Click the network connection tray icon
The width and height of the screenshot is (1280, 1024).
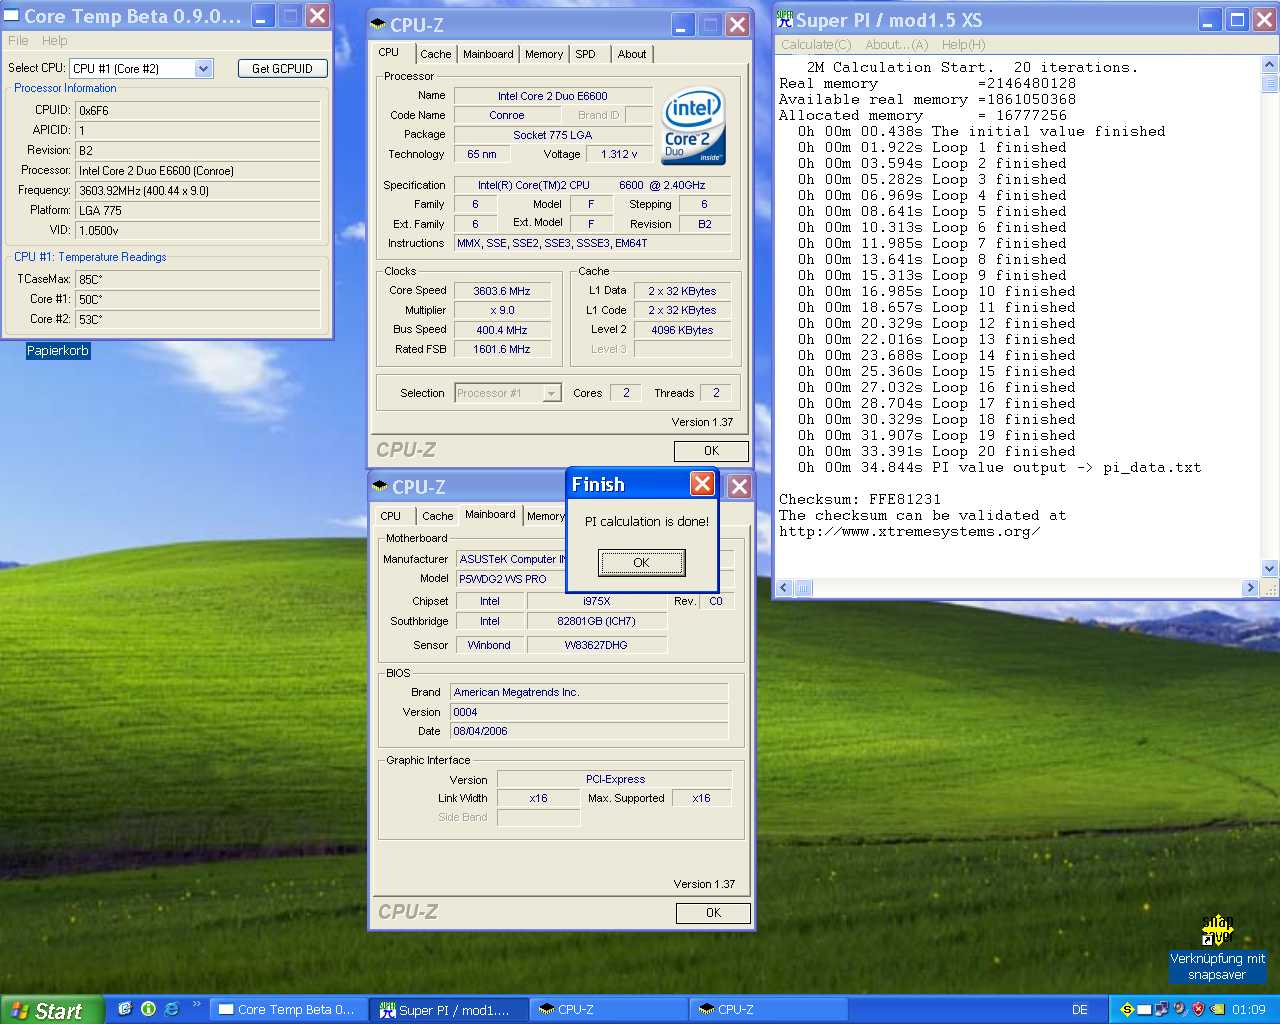(1162, 1010)
